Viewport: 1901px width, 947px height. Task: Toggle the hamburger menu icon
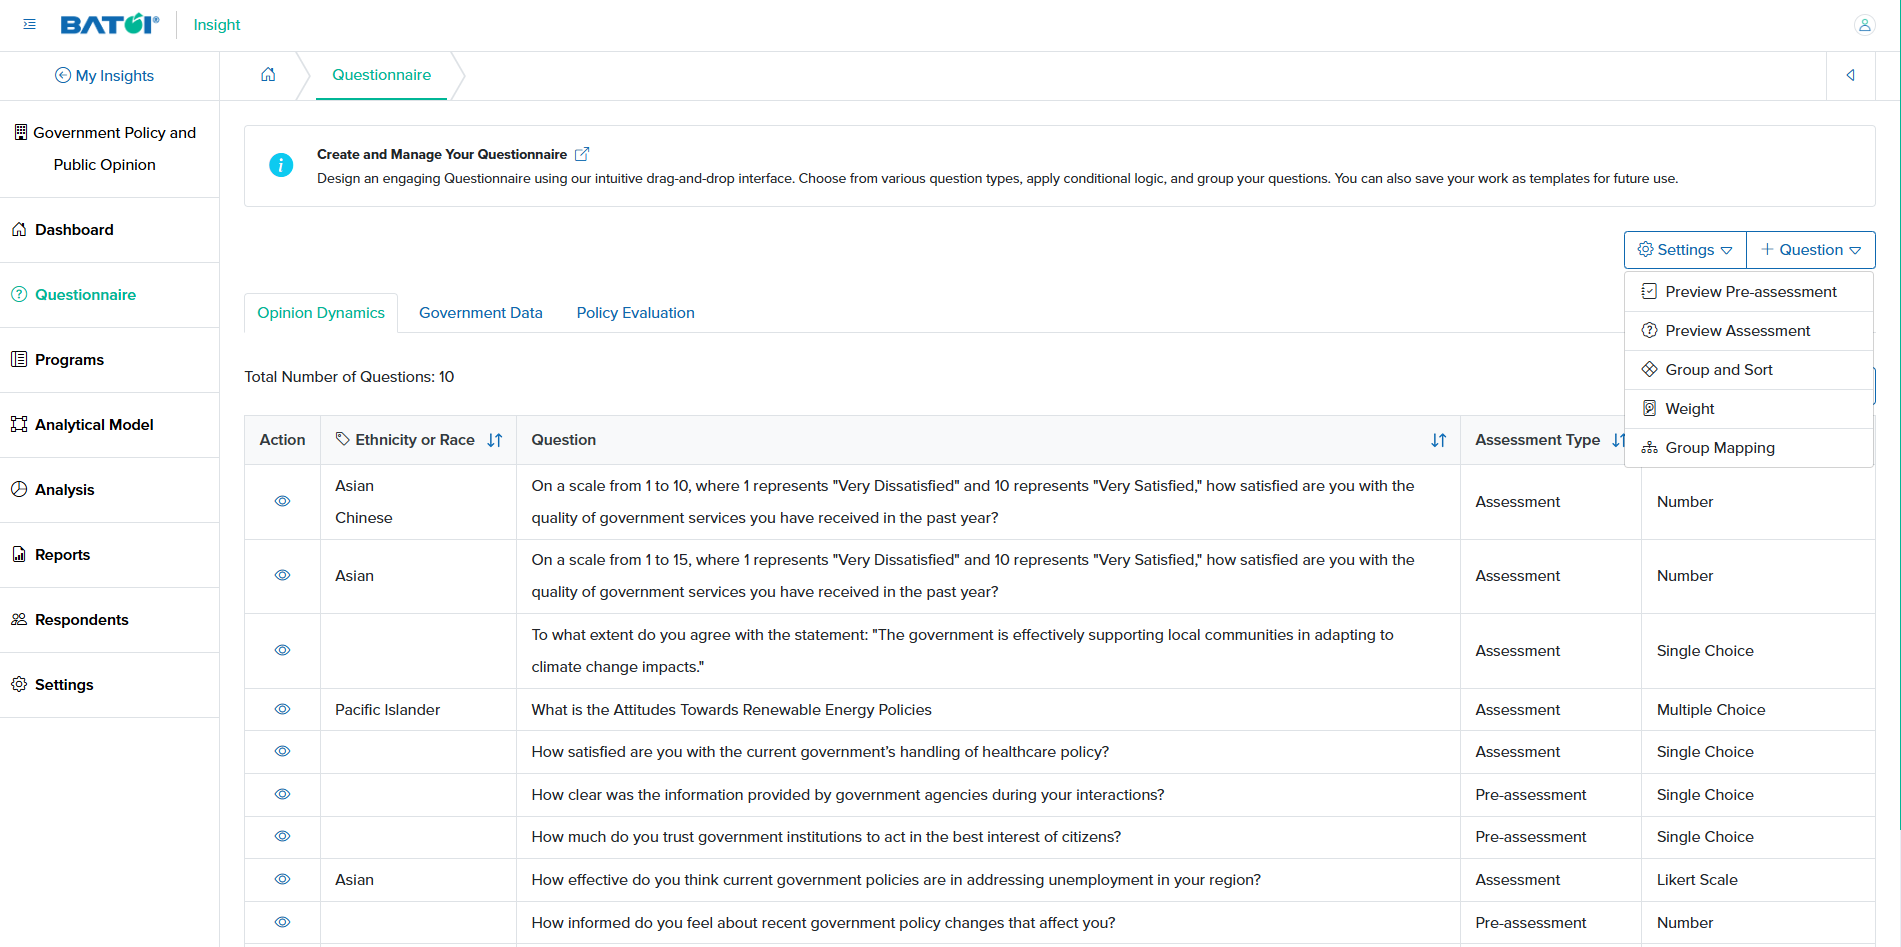[30, 24]
